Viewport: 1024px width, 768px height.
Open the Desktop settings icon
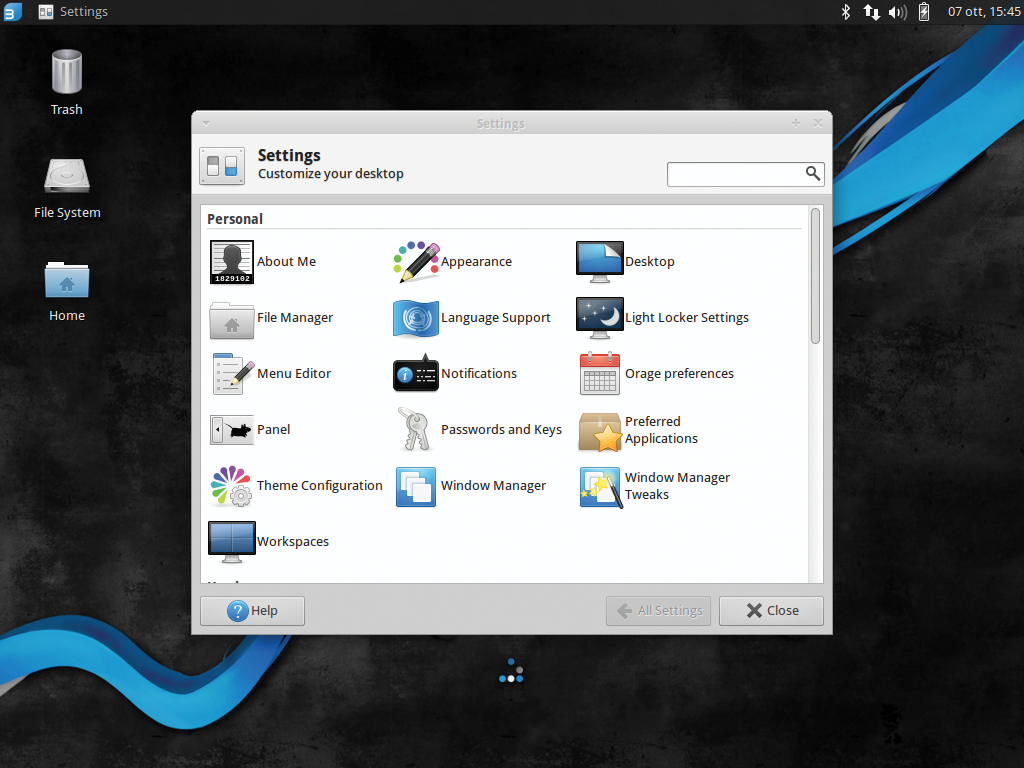coord(600,262)
